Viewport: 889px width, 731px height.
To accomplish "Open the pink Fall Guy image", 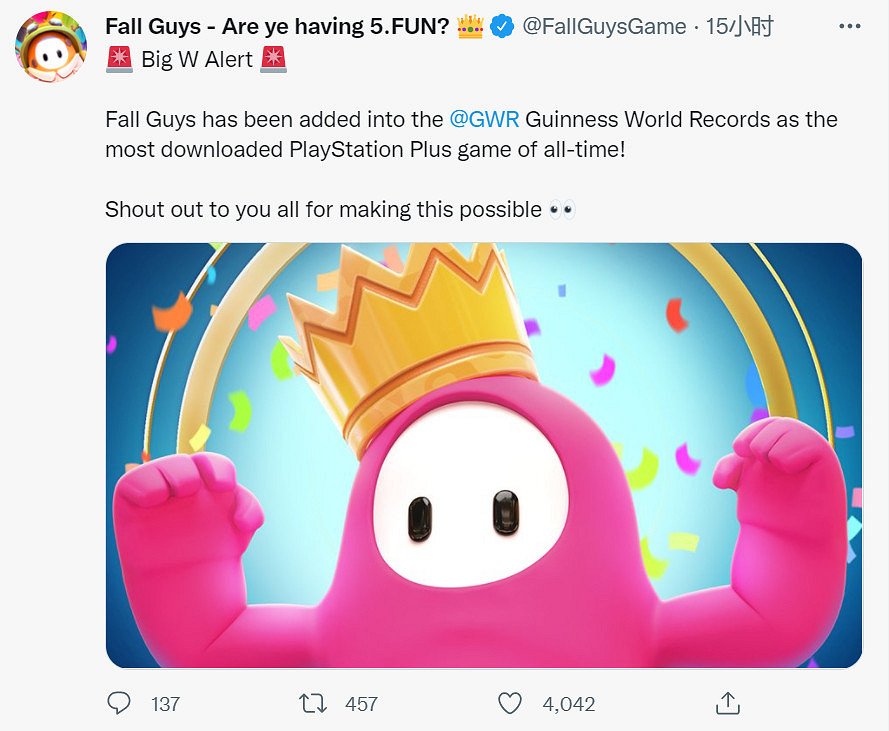I will point(484,455).
